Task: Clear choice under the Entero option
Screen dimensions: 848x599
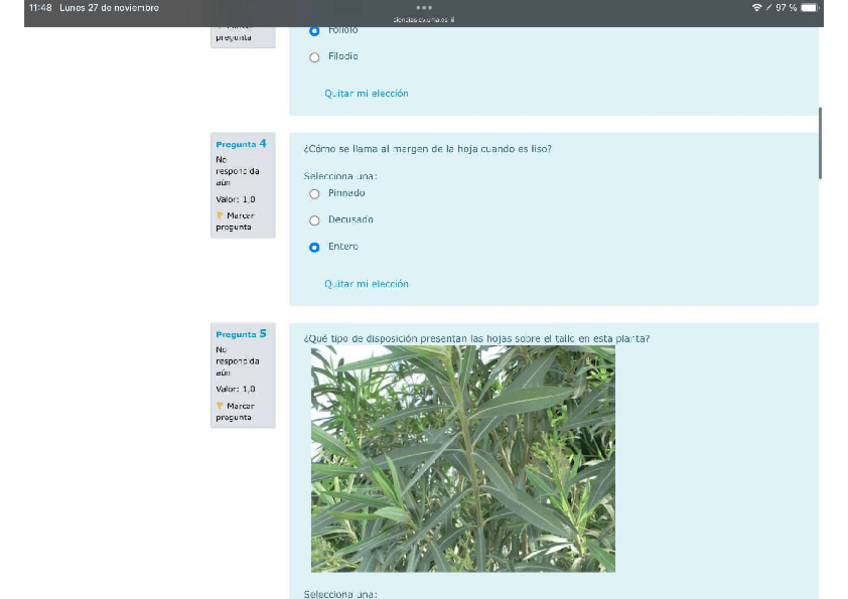Action: 366,284
